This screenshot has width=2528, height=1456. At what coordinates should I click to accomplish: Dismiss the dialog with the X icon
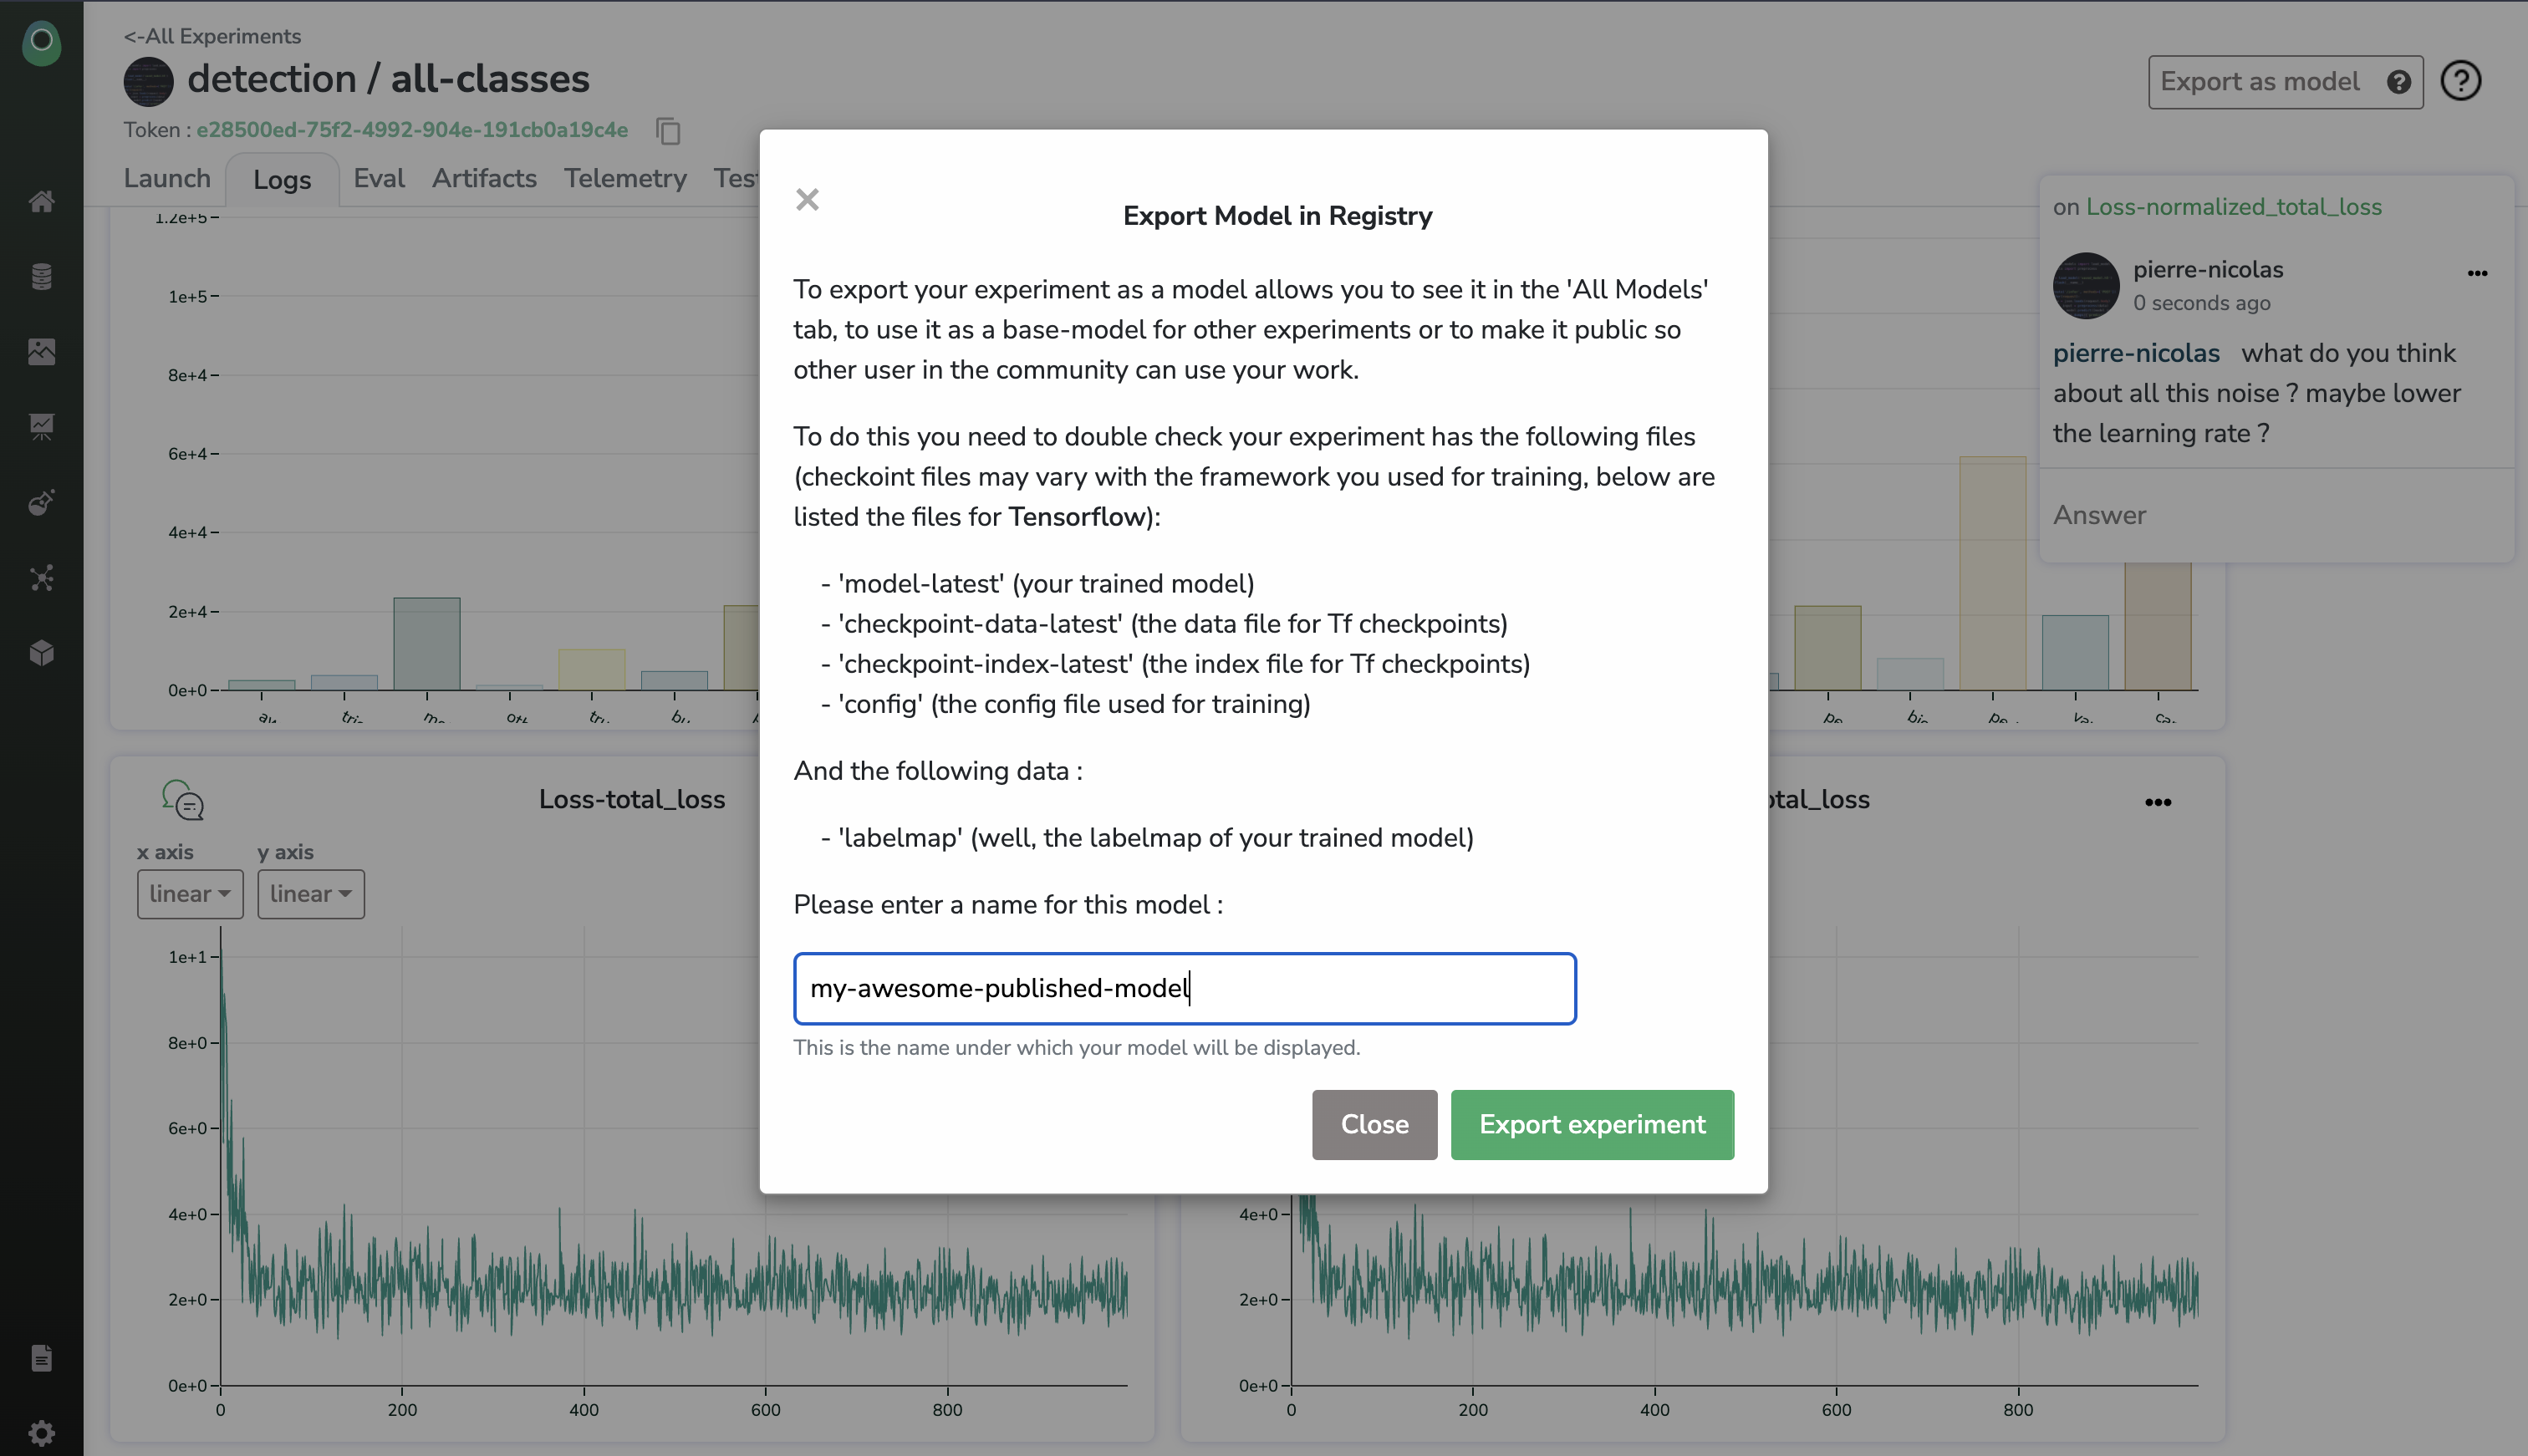pyautogui.click(x=807, y=200)
